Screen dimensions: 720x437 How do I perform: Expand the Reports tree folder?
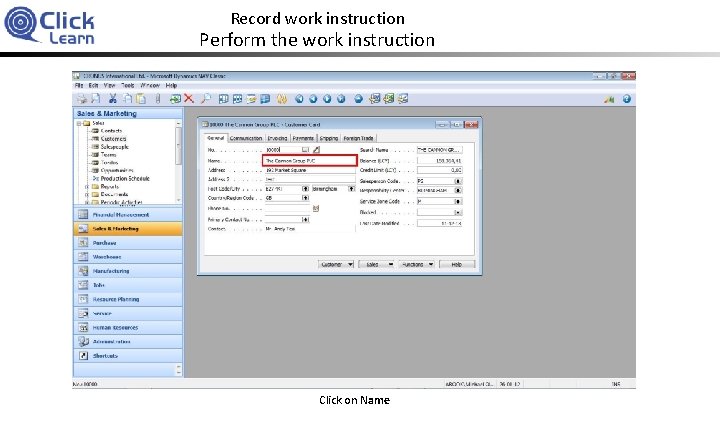click(87, 187)
